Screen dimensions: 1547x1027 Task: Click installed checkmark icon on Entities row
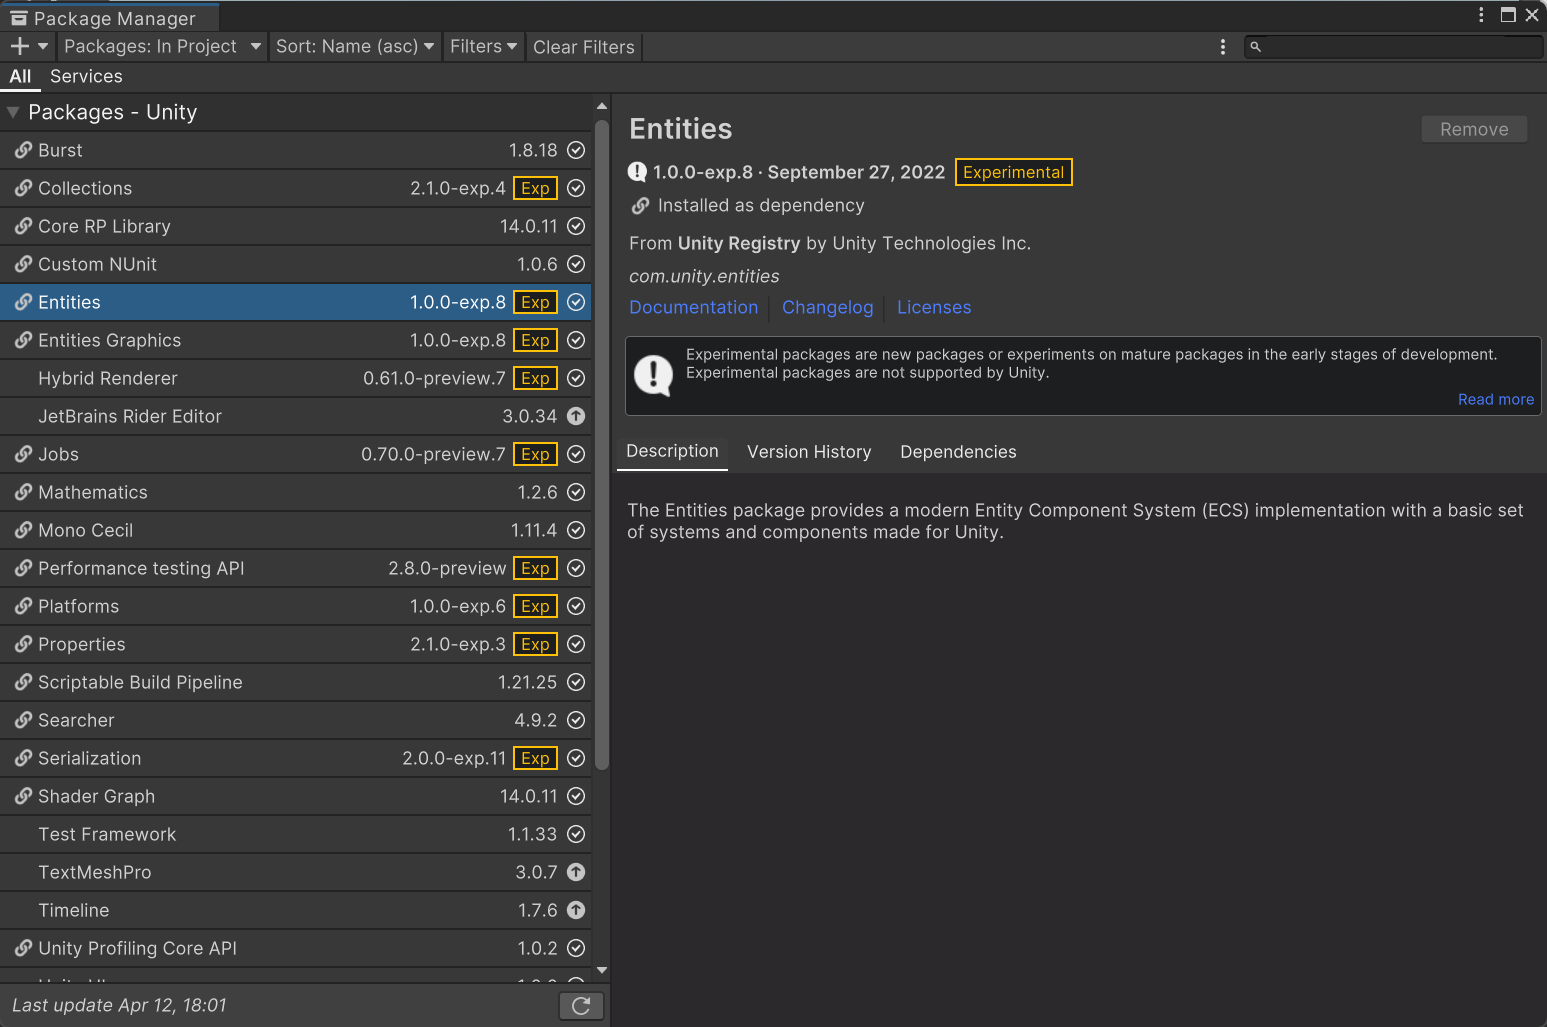pyautogui.click(x=576, y=302)
